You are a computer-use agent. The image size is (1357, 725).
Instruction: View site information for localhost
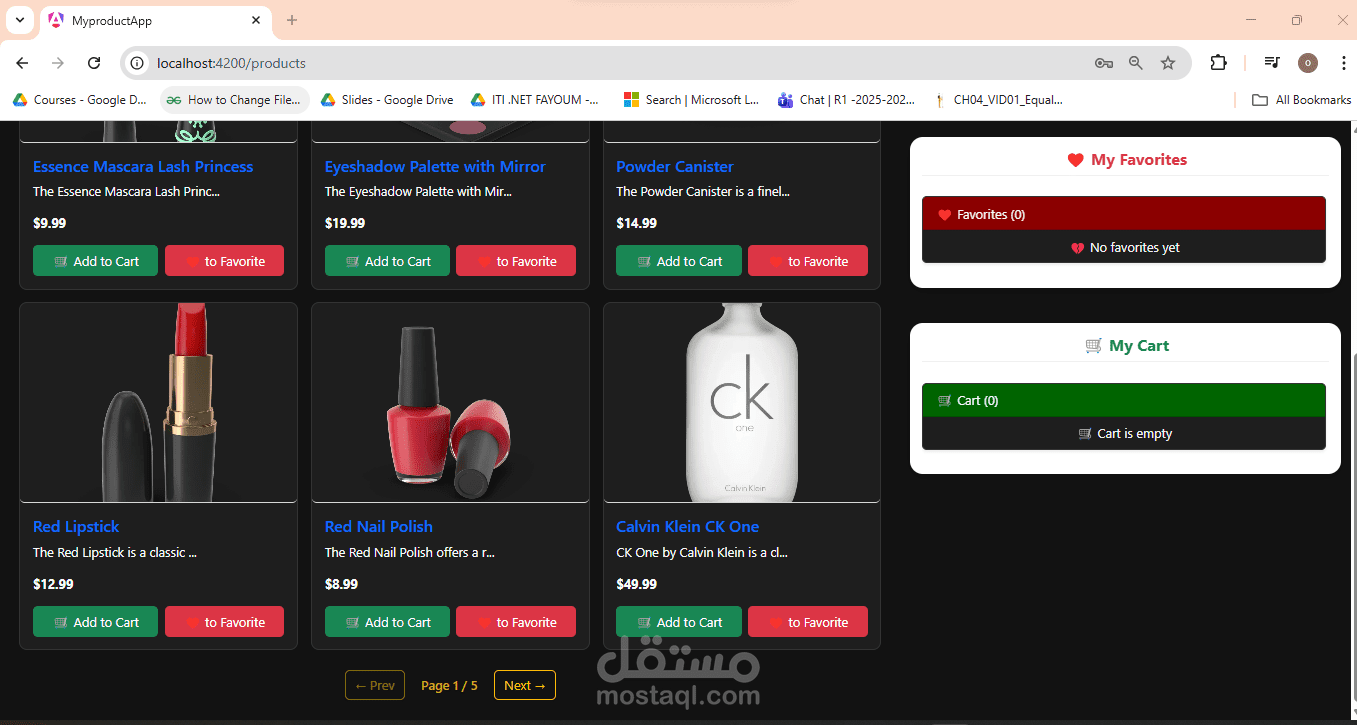(138, 63)
